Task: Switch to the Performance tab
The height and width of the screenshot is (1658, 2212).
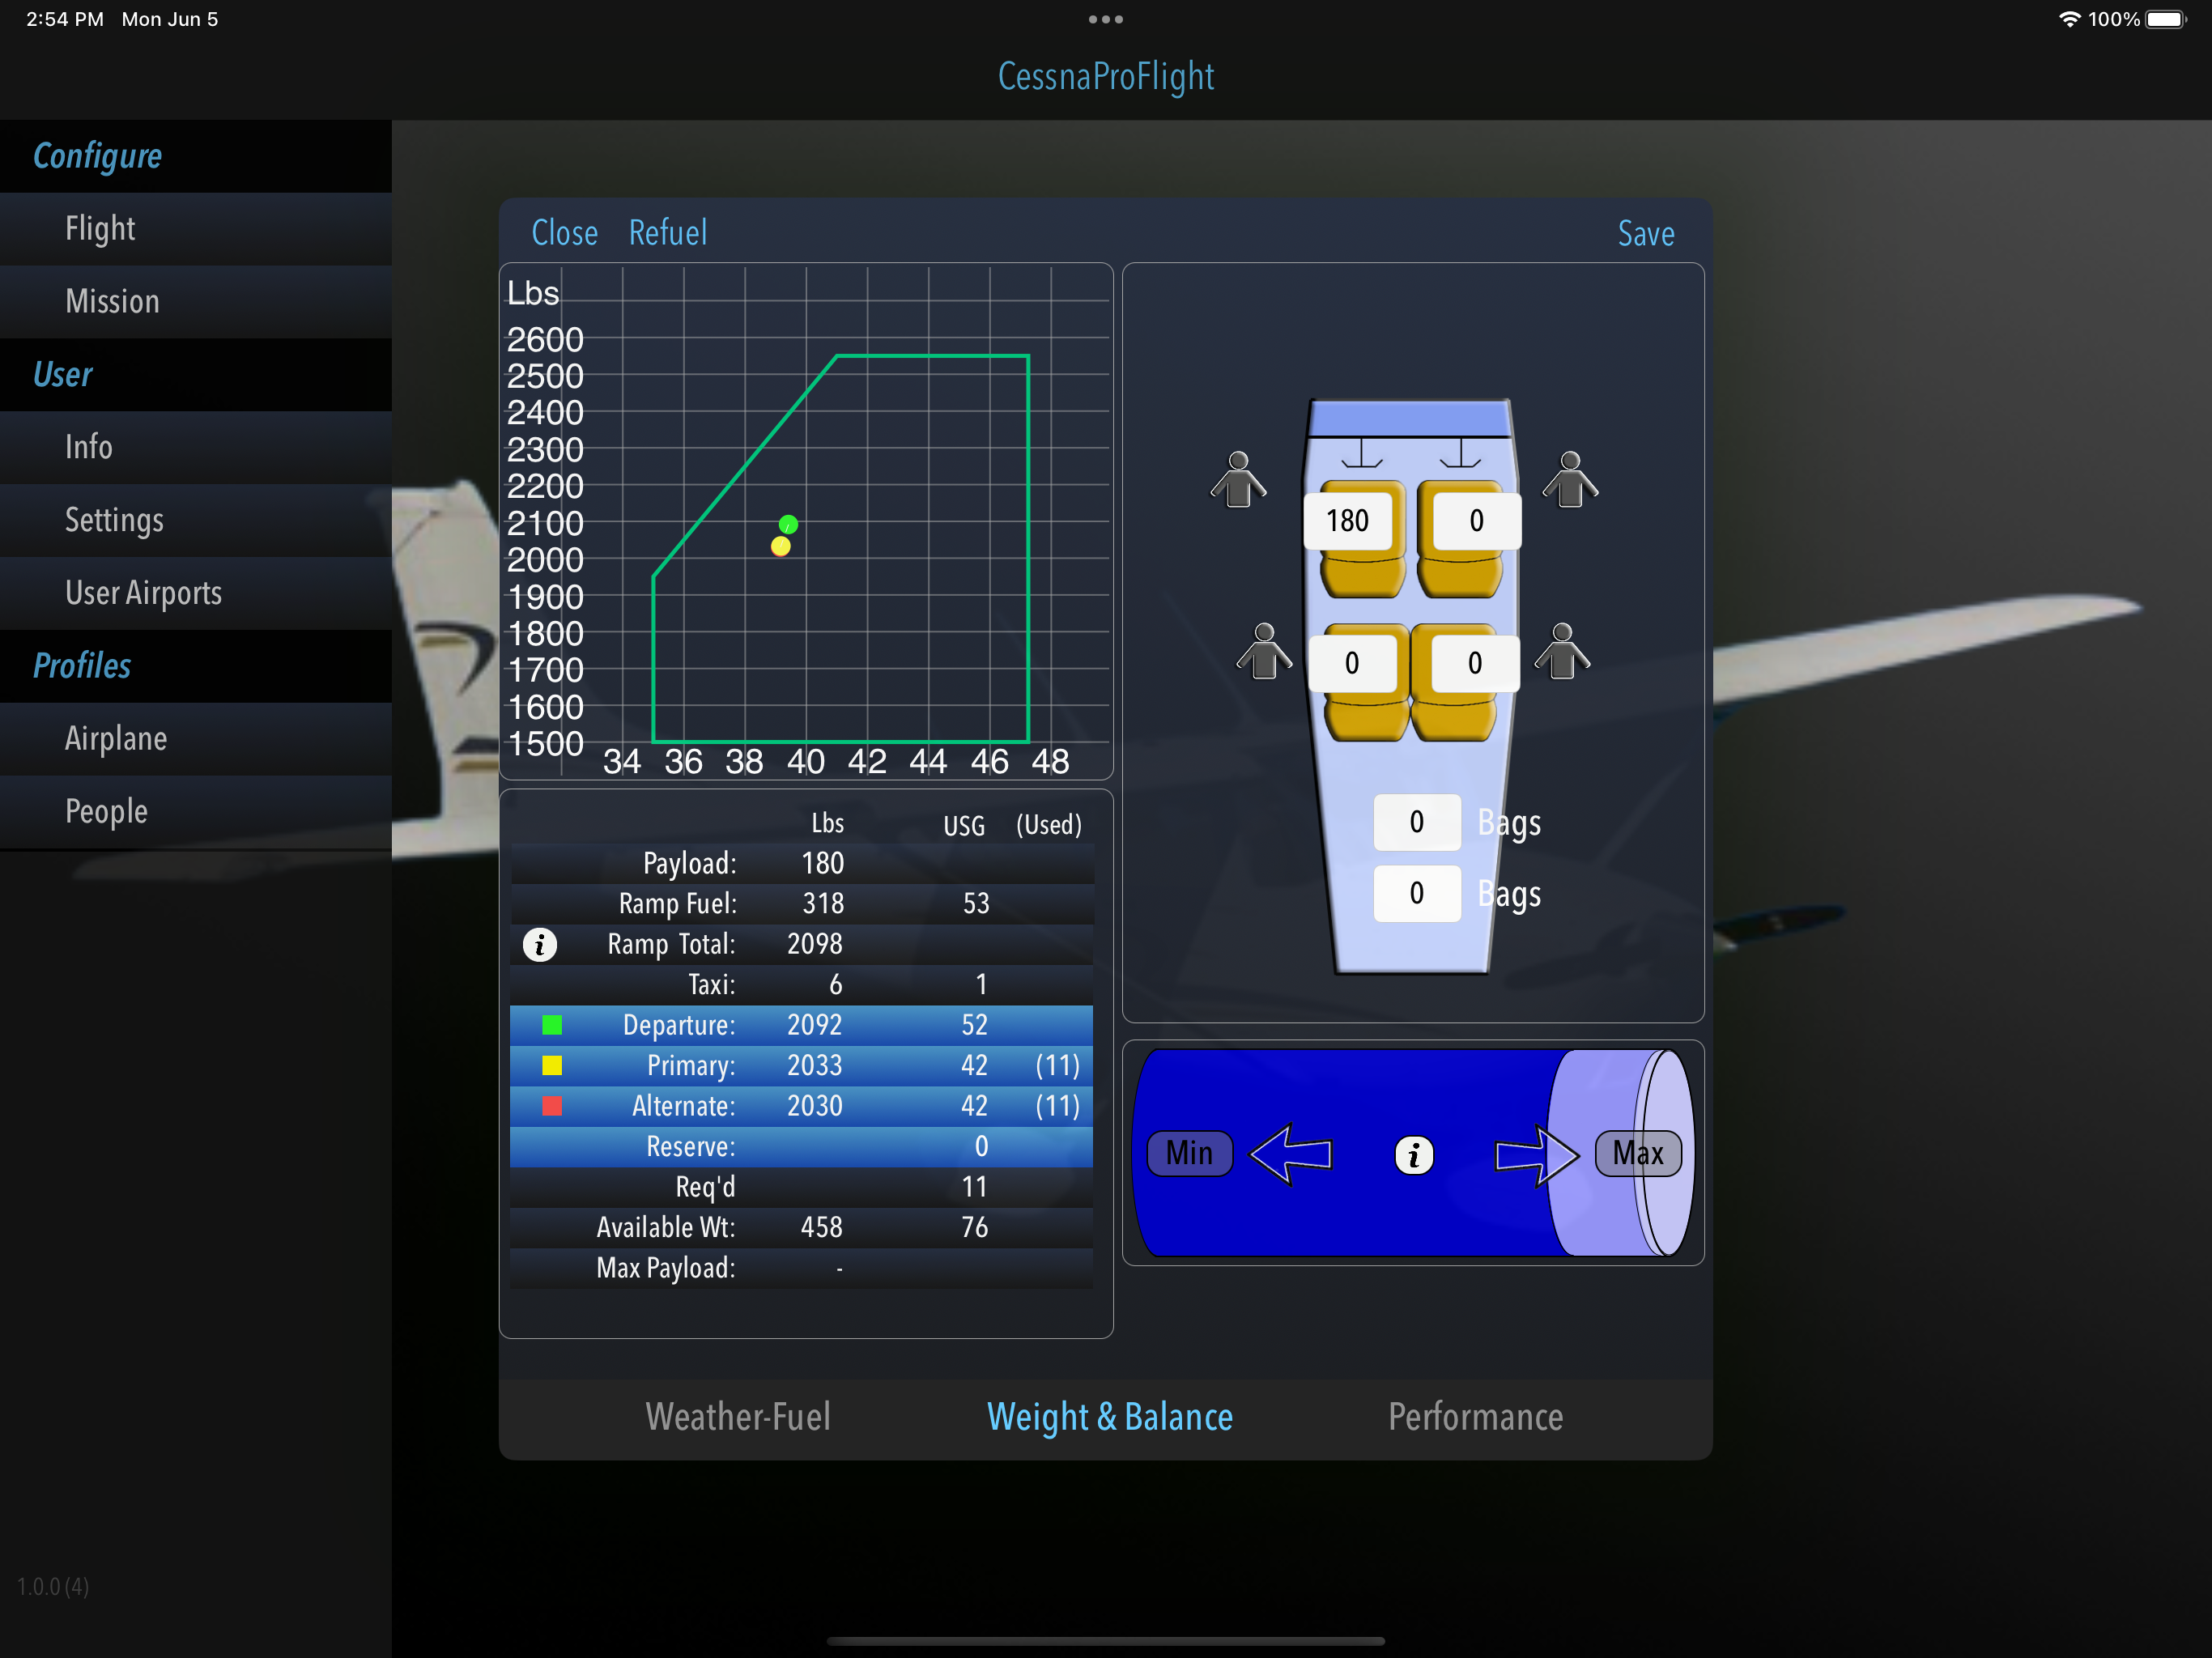Action: (x=1475, y=1417)
